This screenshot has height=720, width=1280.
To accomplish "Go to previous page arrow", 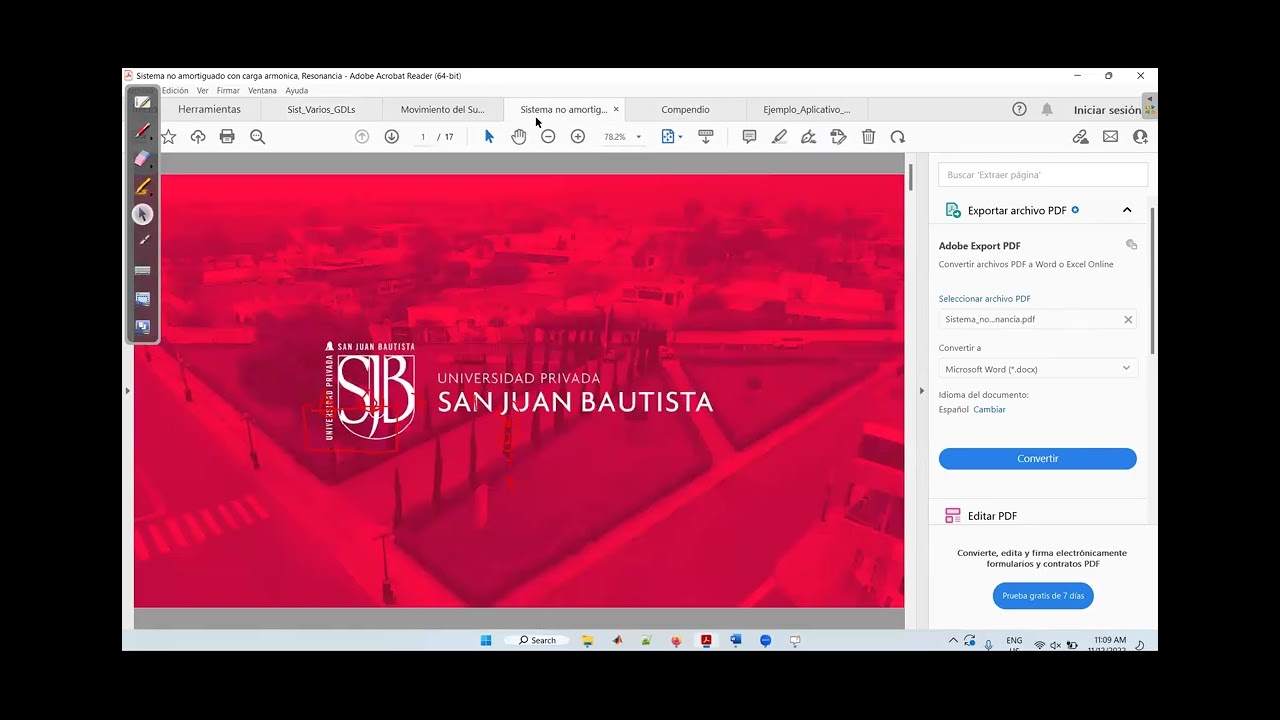I will 362,137.
